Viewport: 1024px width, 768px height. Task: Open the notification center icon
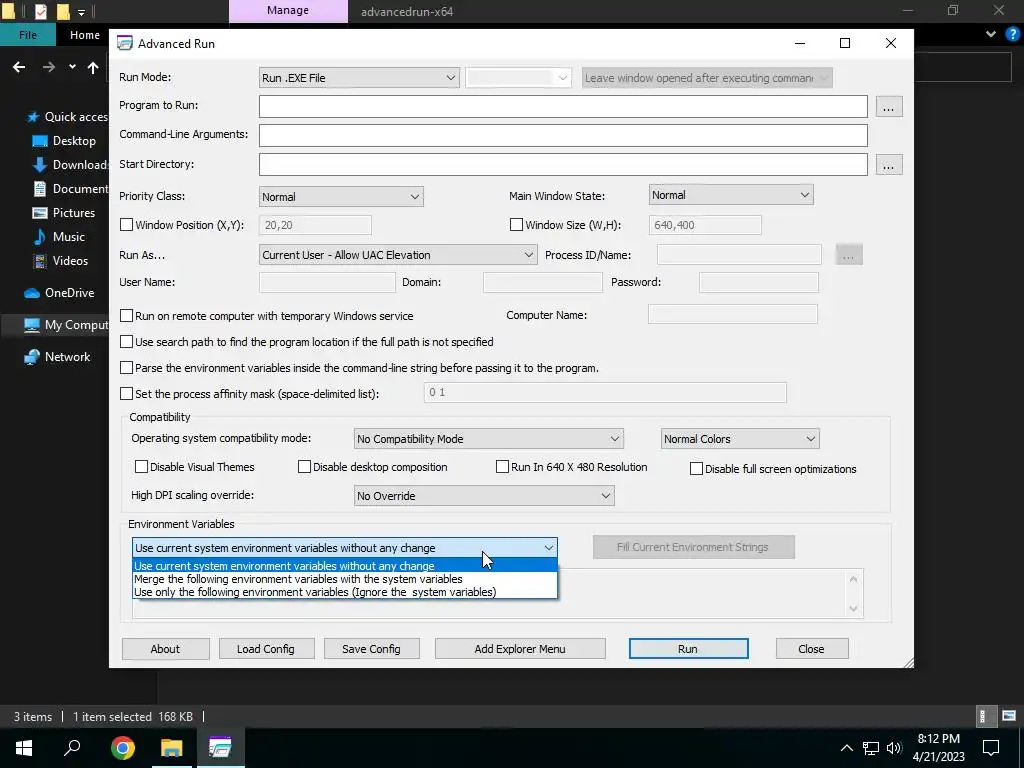(991, 748)
